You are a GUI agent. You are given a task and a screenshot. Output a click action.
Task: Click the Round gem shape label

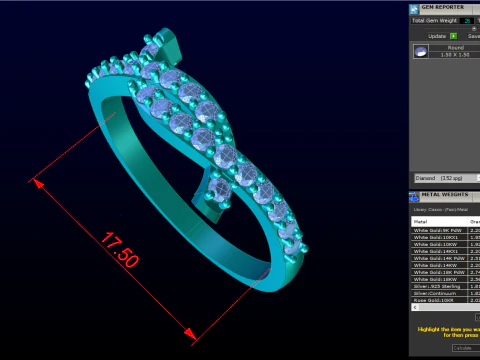455,48
